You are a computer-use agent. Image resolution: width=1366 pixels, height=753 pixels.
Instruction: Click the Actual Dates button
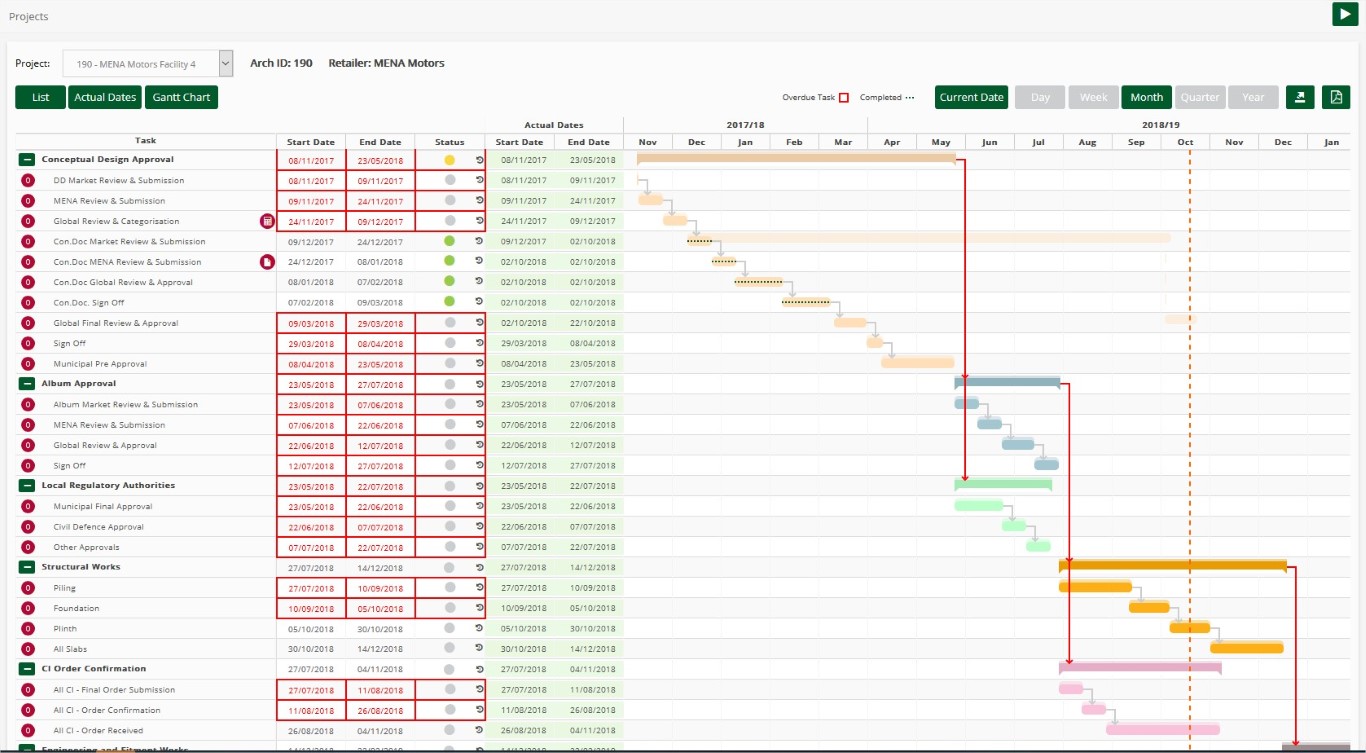click(x=105, y=97)
